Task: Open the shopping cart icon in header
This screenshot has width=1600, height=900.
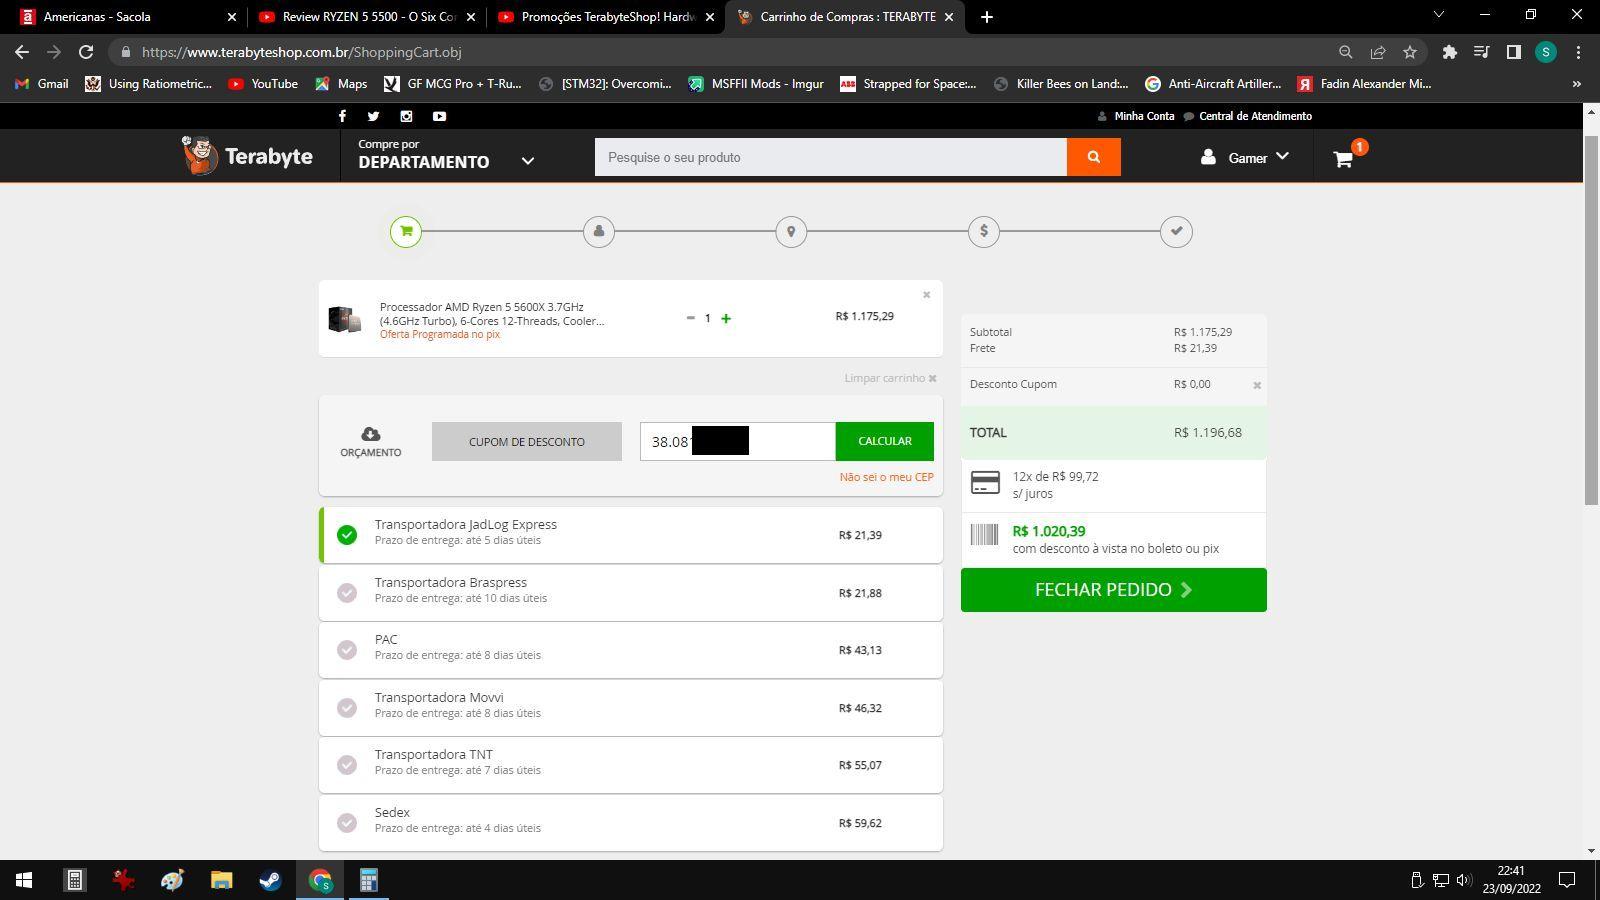Action: (1343, 158)
